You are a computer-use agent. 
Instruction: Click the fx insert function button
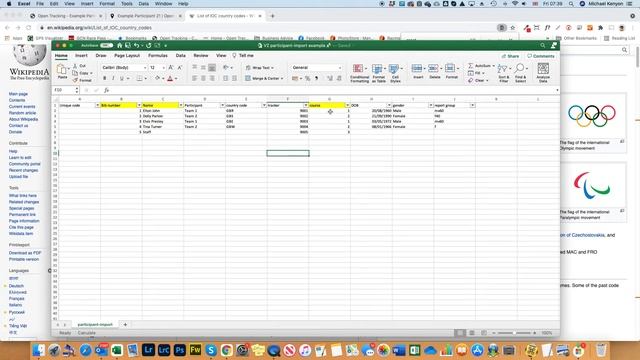click(x=107, y=90)
